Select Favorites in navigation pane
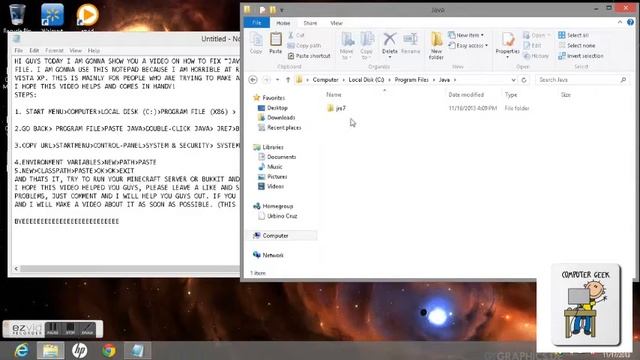The height and width of the screenshot is (360, 640). coord(269,98)
